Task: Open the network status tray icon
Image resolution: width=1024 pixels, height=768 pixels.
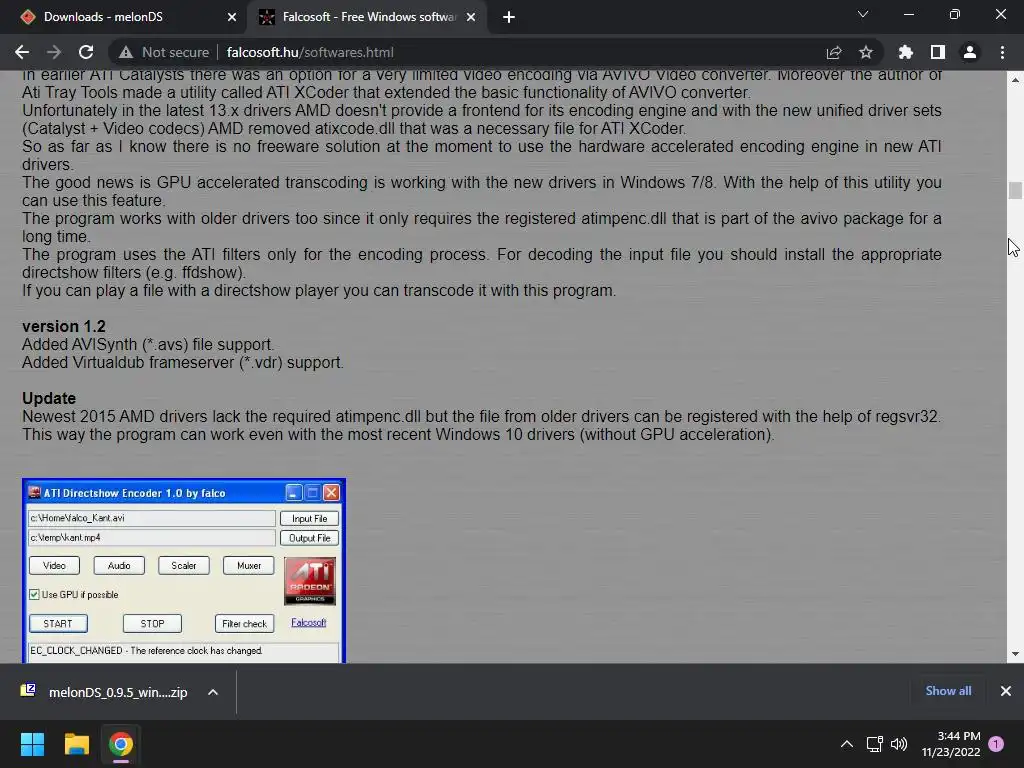Action: point(874,744)
